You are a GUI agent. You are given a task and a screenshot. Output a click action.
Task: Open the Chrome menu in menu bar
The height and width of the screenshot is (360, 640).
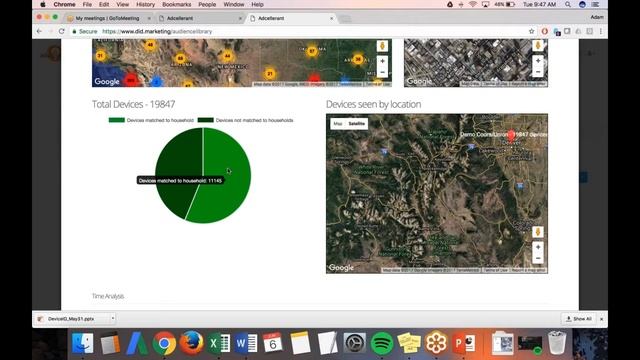tap(64, 4)
